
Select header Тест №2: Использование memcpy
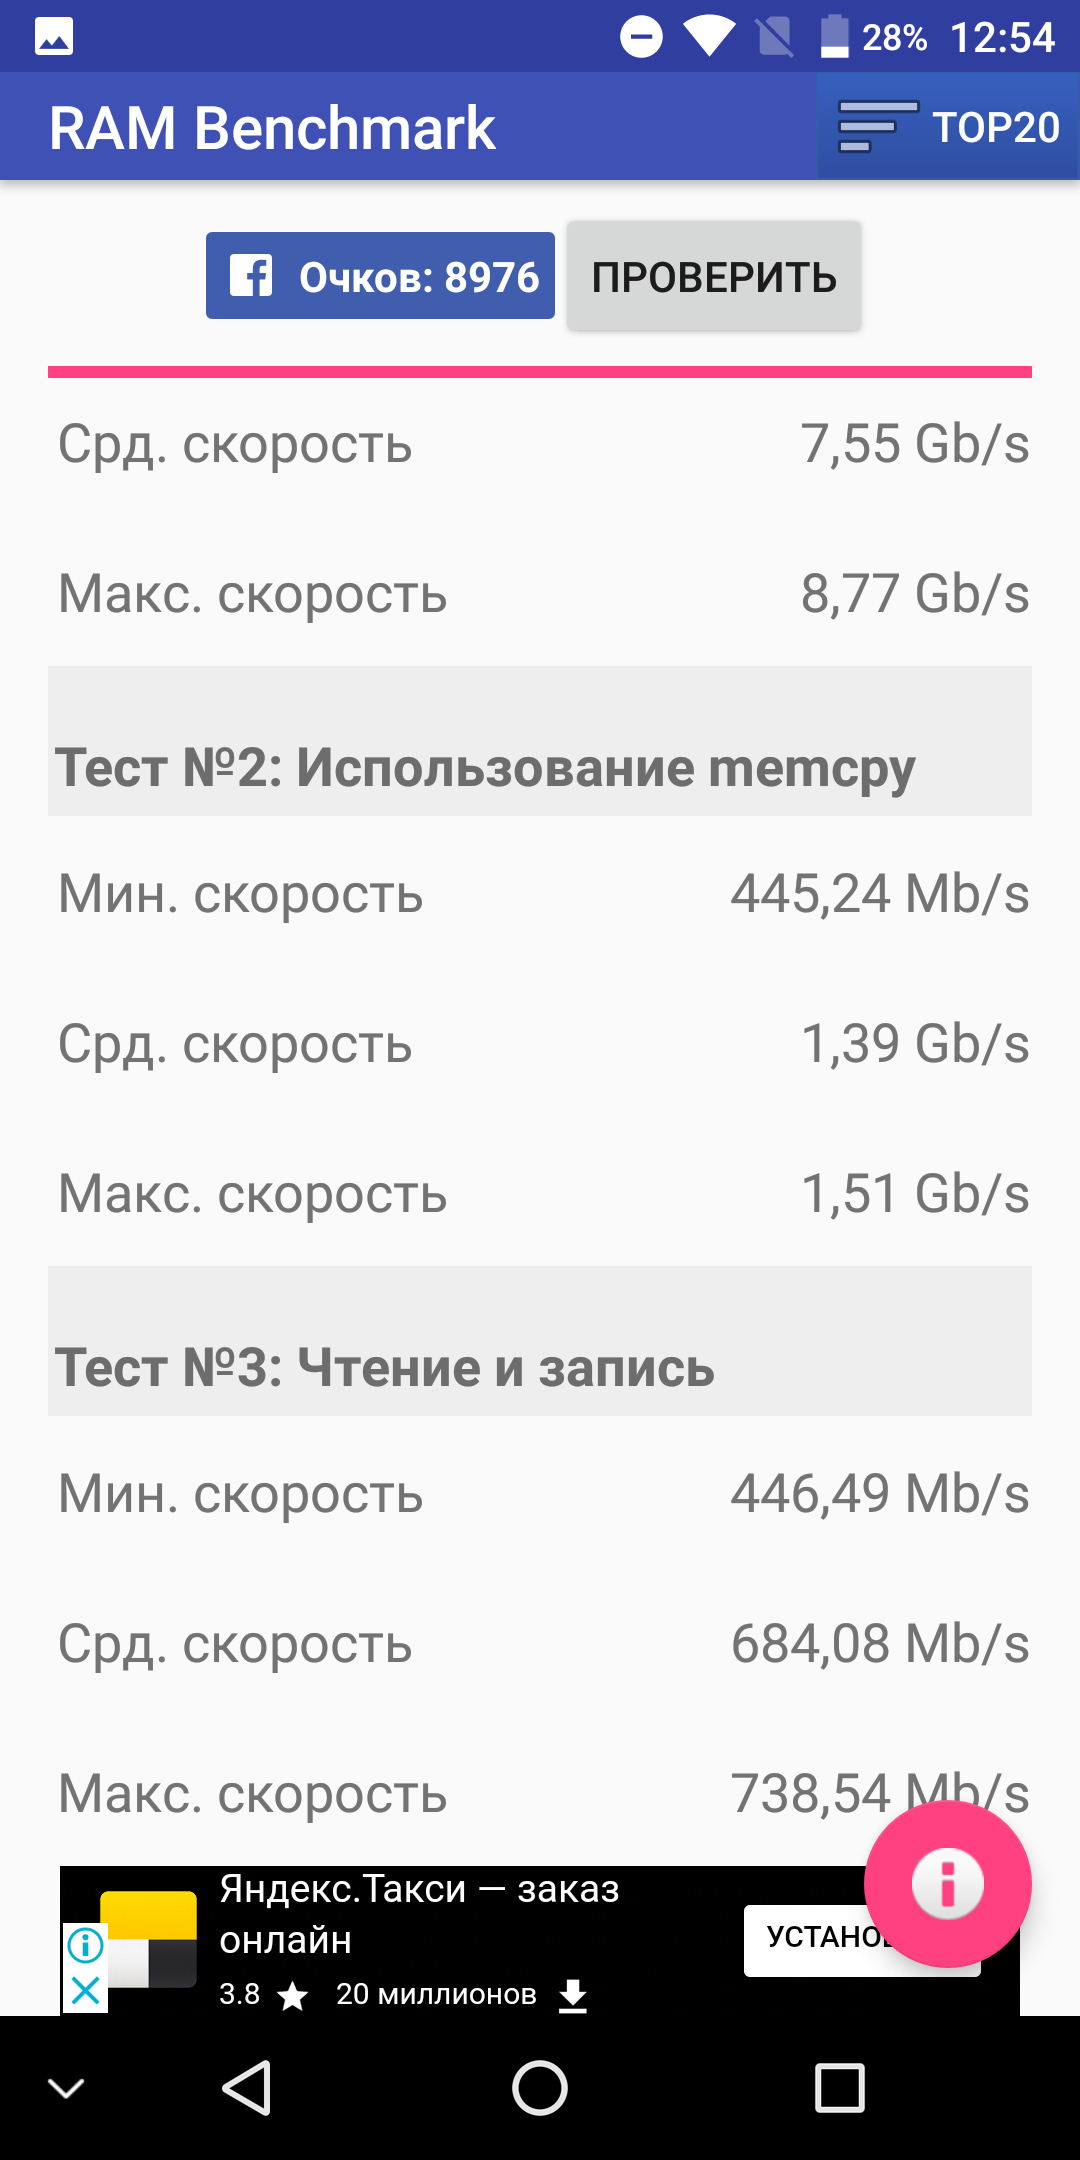[x=540, y=741]
